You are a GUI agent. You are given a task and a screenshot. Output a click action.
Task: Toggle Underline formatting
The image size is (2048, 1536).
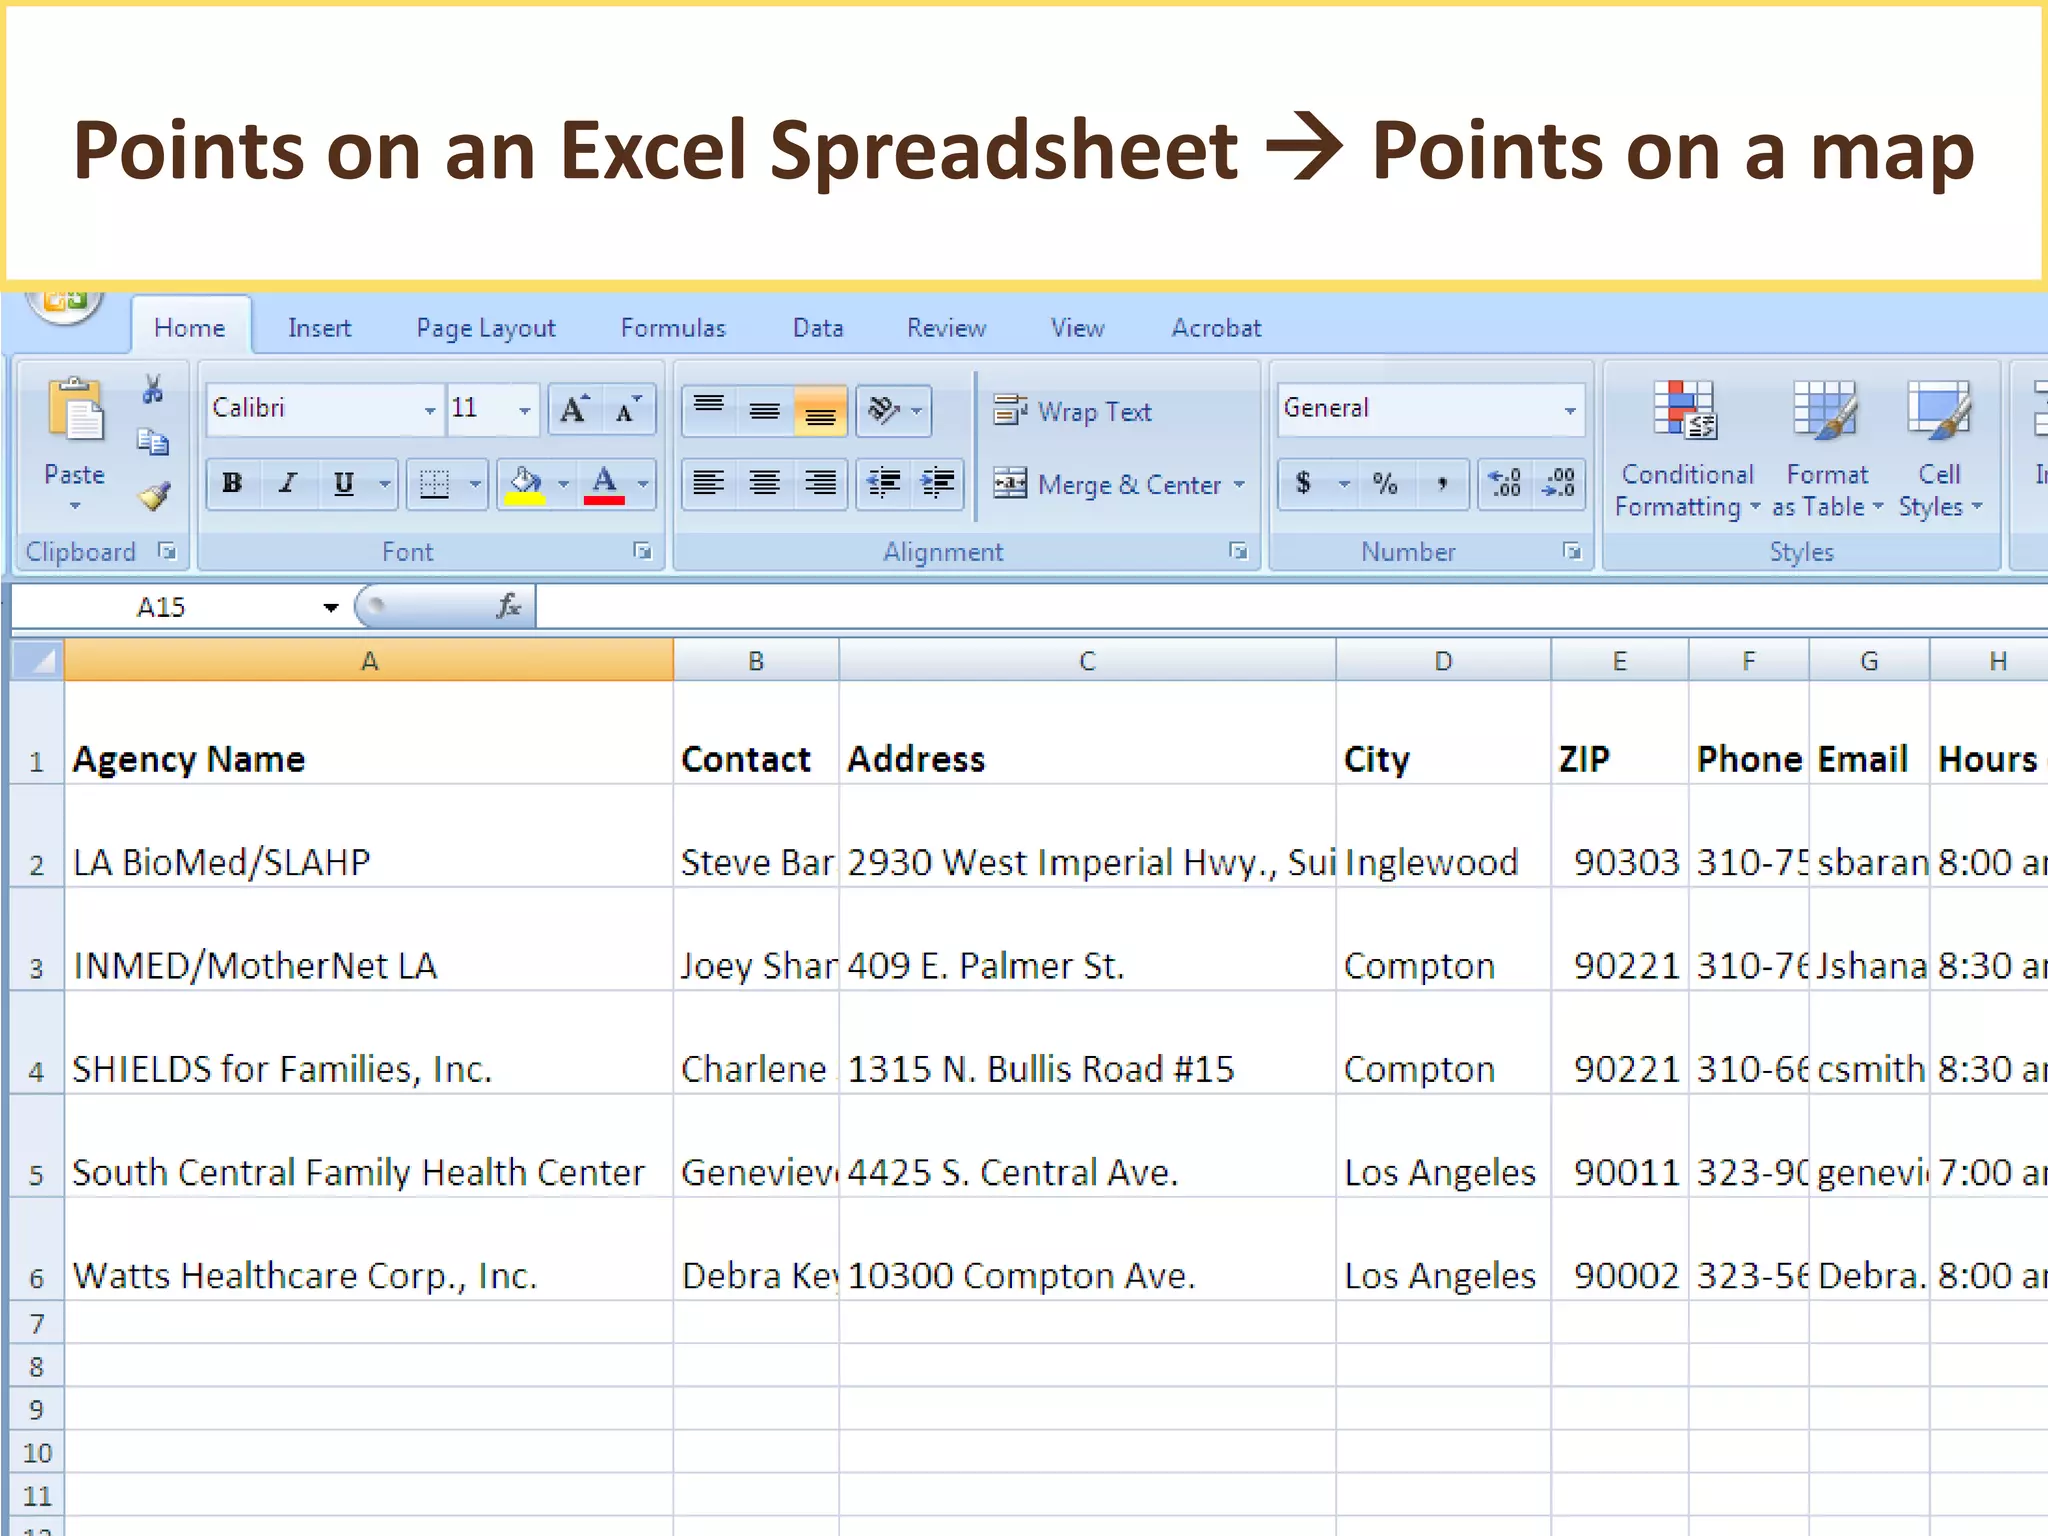343,484
